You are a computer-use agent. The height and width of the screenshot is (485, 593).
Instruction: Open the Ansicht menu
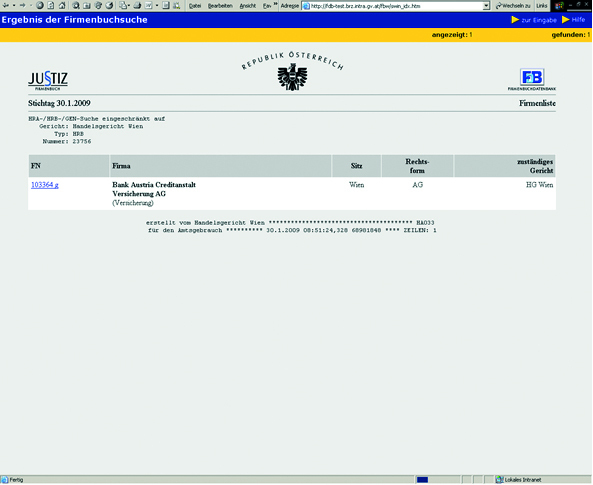point(248,6)
